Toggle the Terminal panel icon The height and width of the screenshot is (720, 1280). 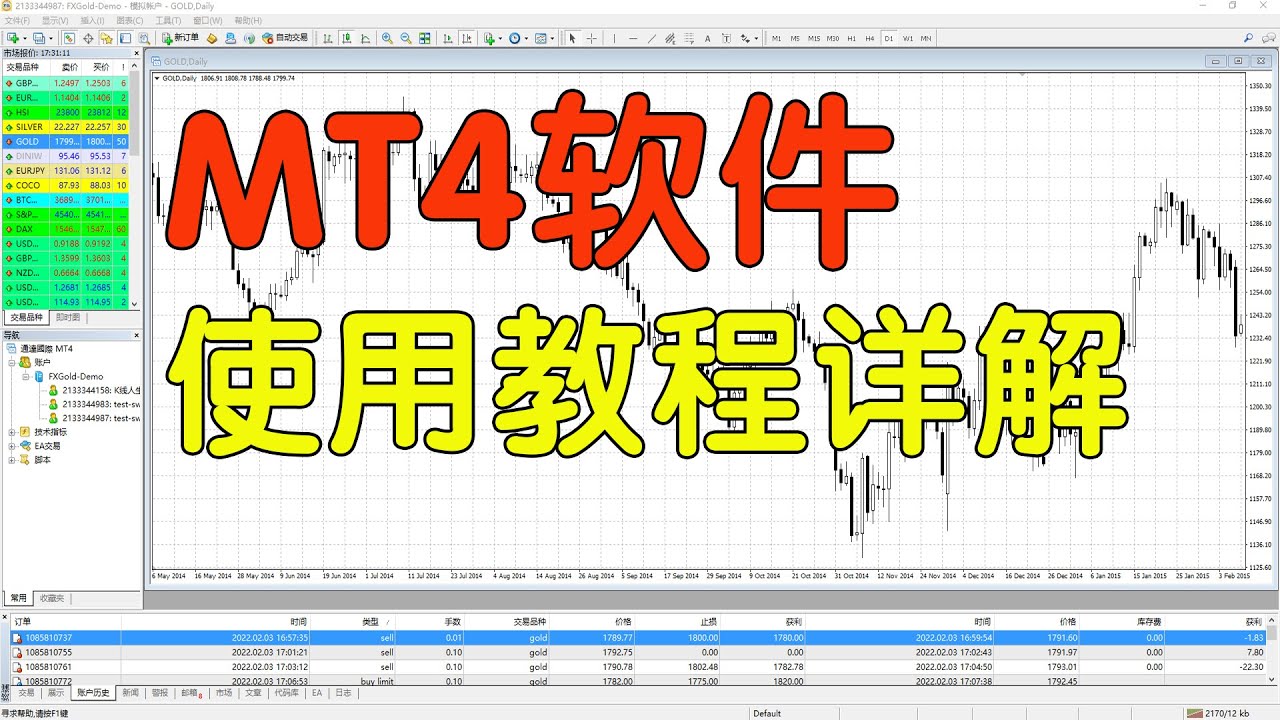pyautogui.click(x=125, y=38)
